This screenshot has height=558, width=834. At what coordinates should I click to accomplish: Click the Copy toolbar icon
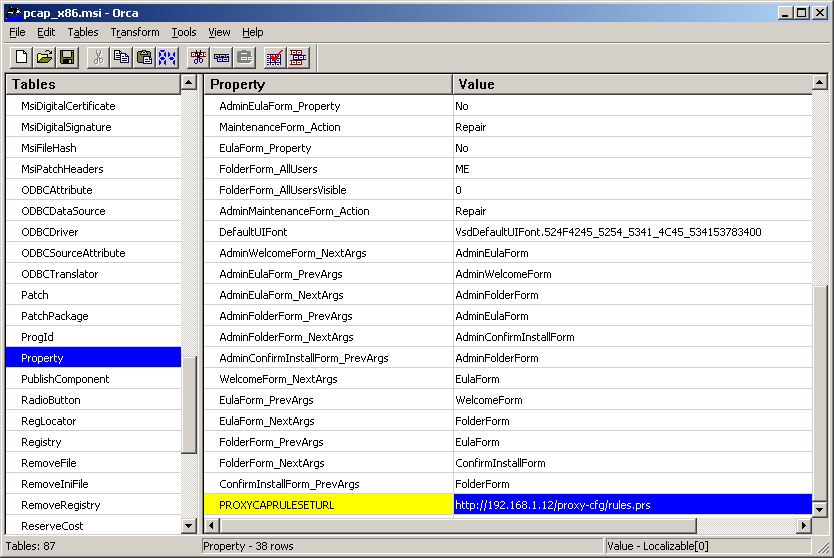pyautogui.click(x=122, y=58)
